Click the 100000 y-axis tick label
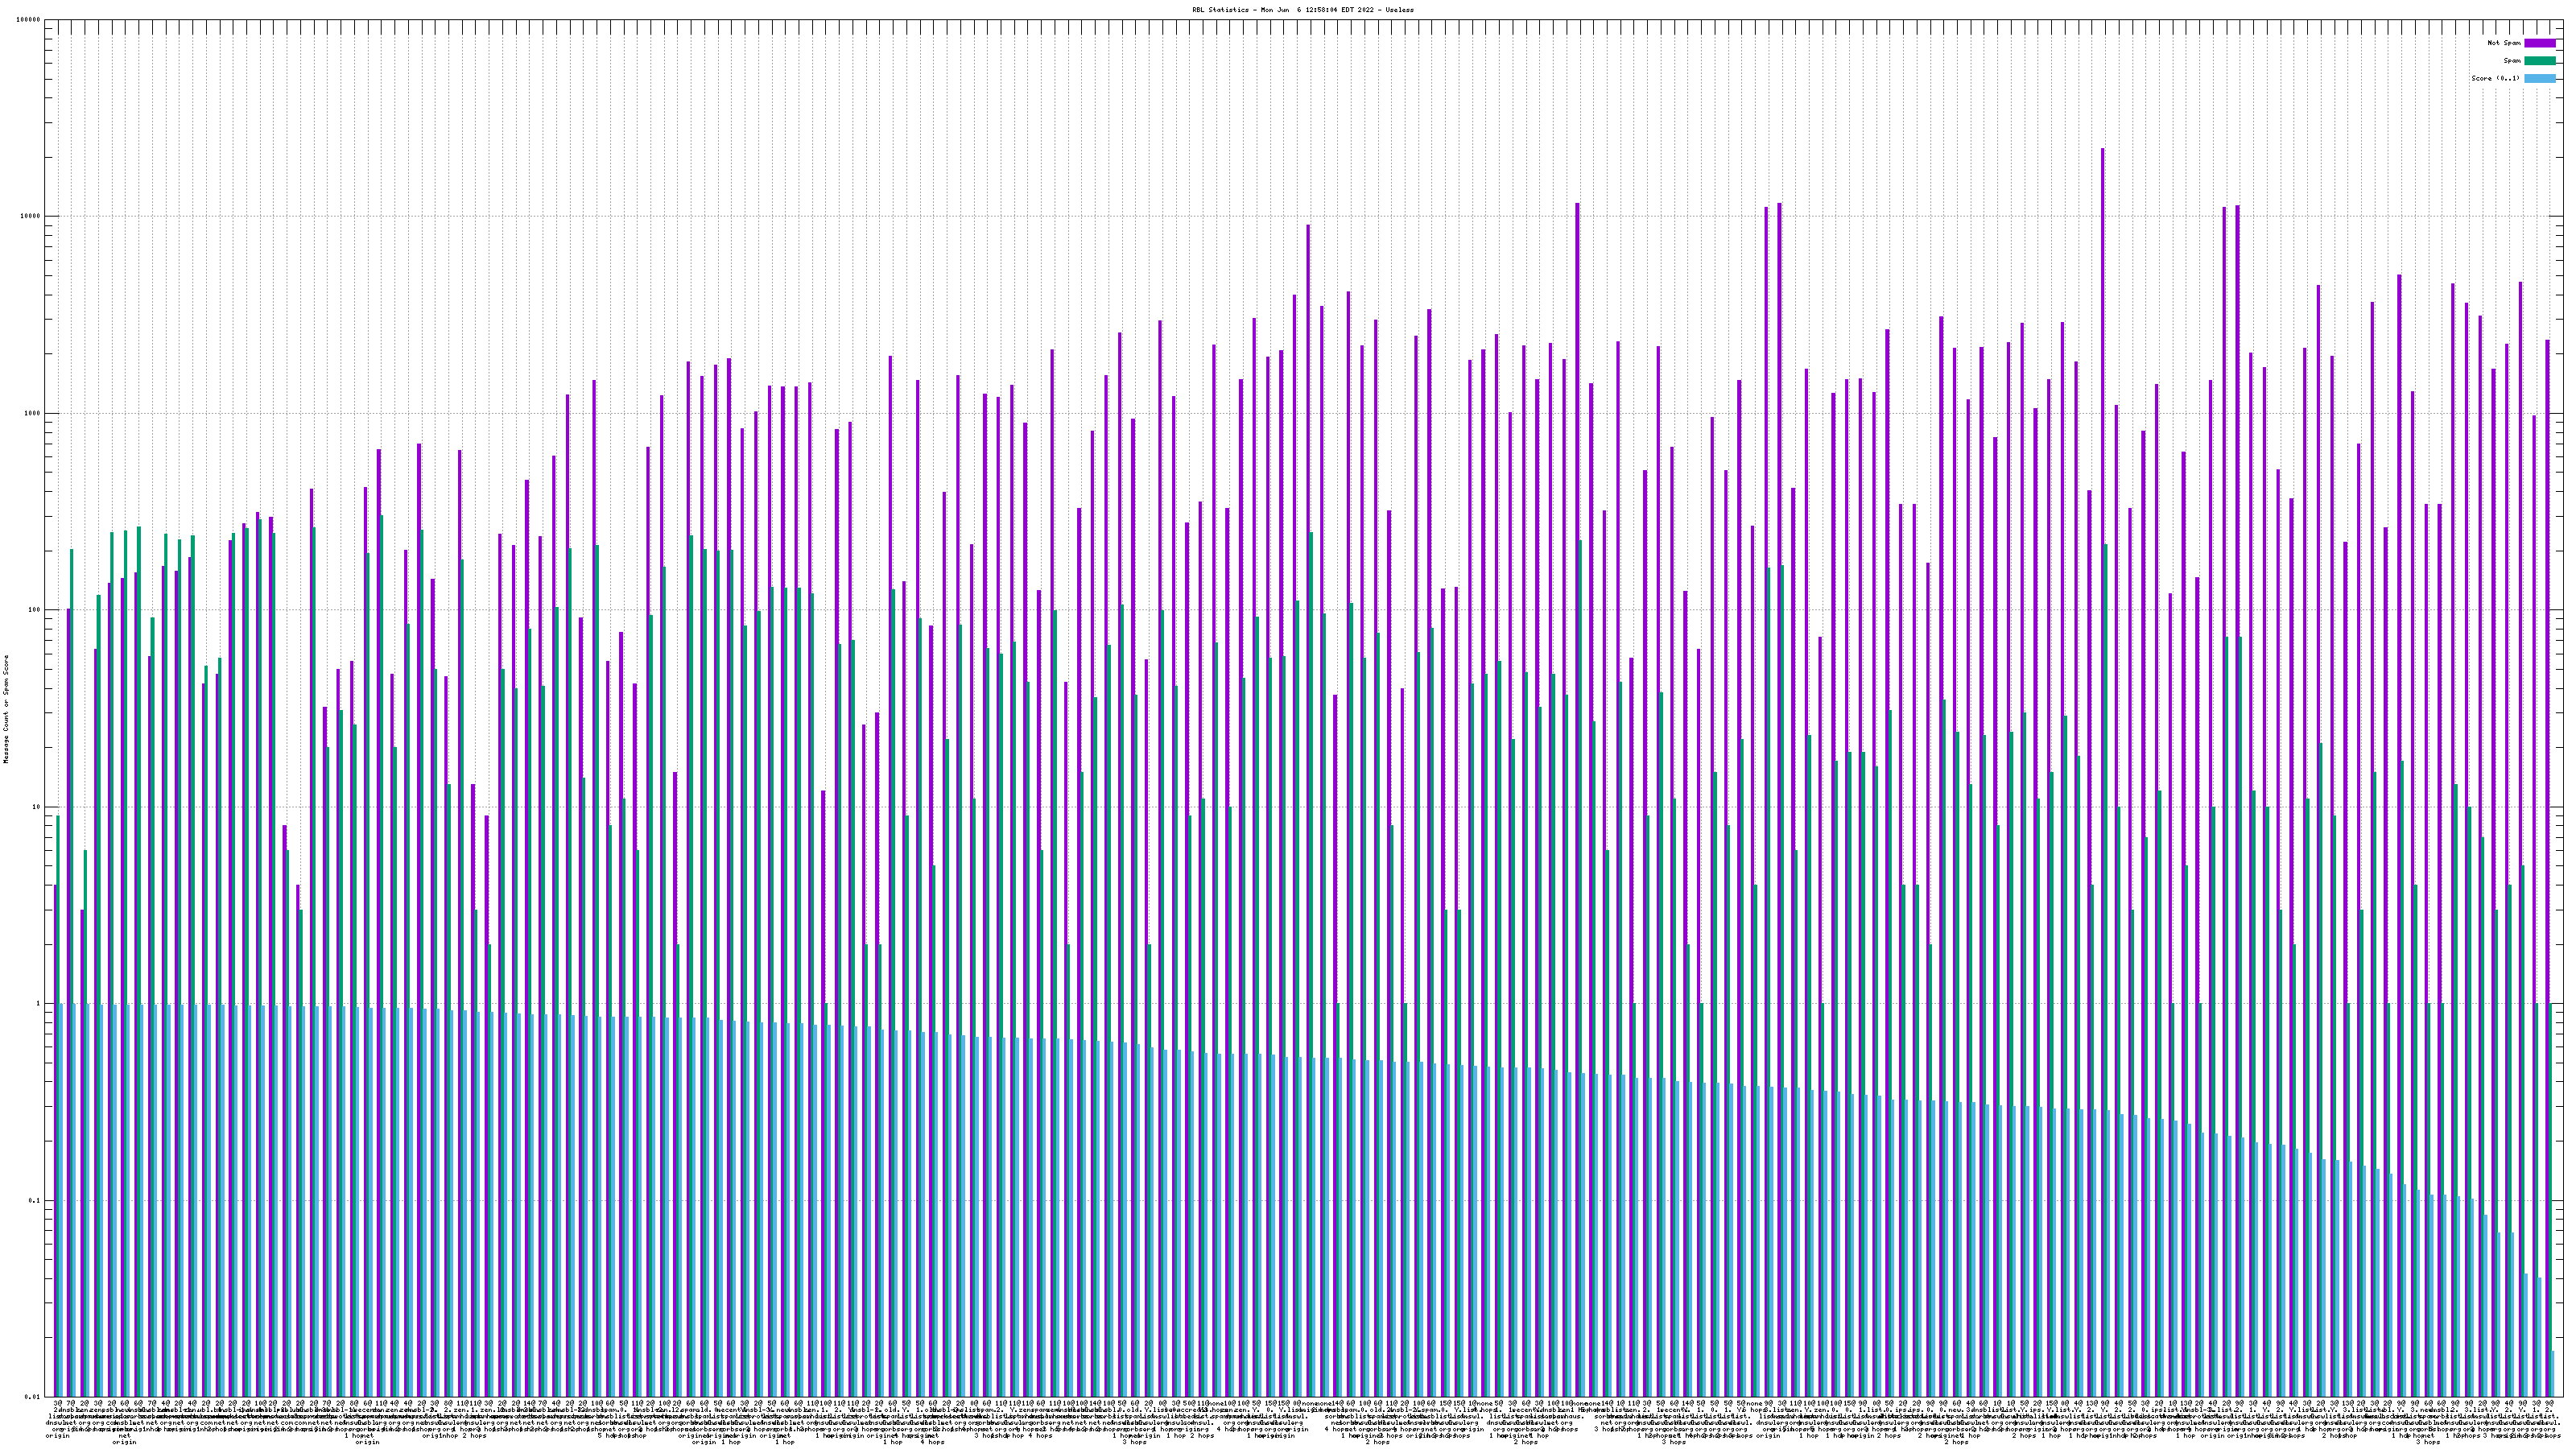 pyautogui.click(x=28, y=20)
